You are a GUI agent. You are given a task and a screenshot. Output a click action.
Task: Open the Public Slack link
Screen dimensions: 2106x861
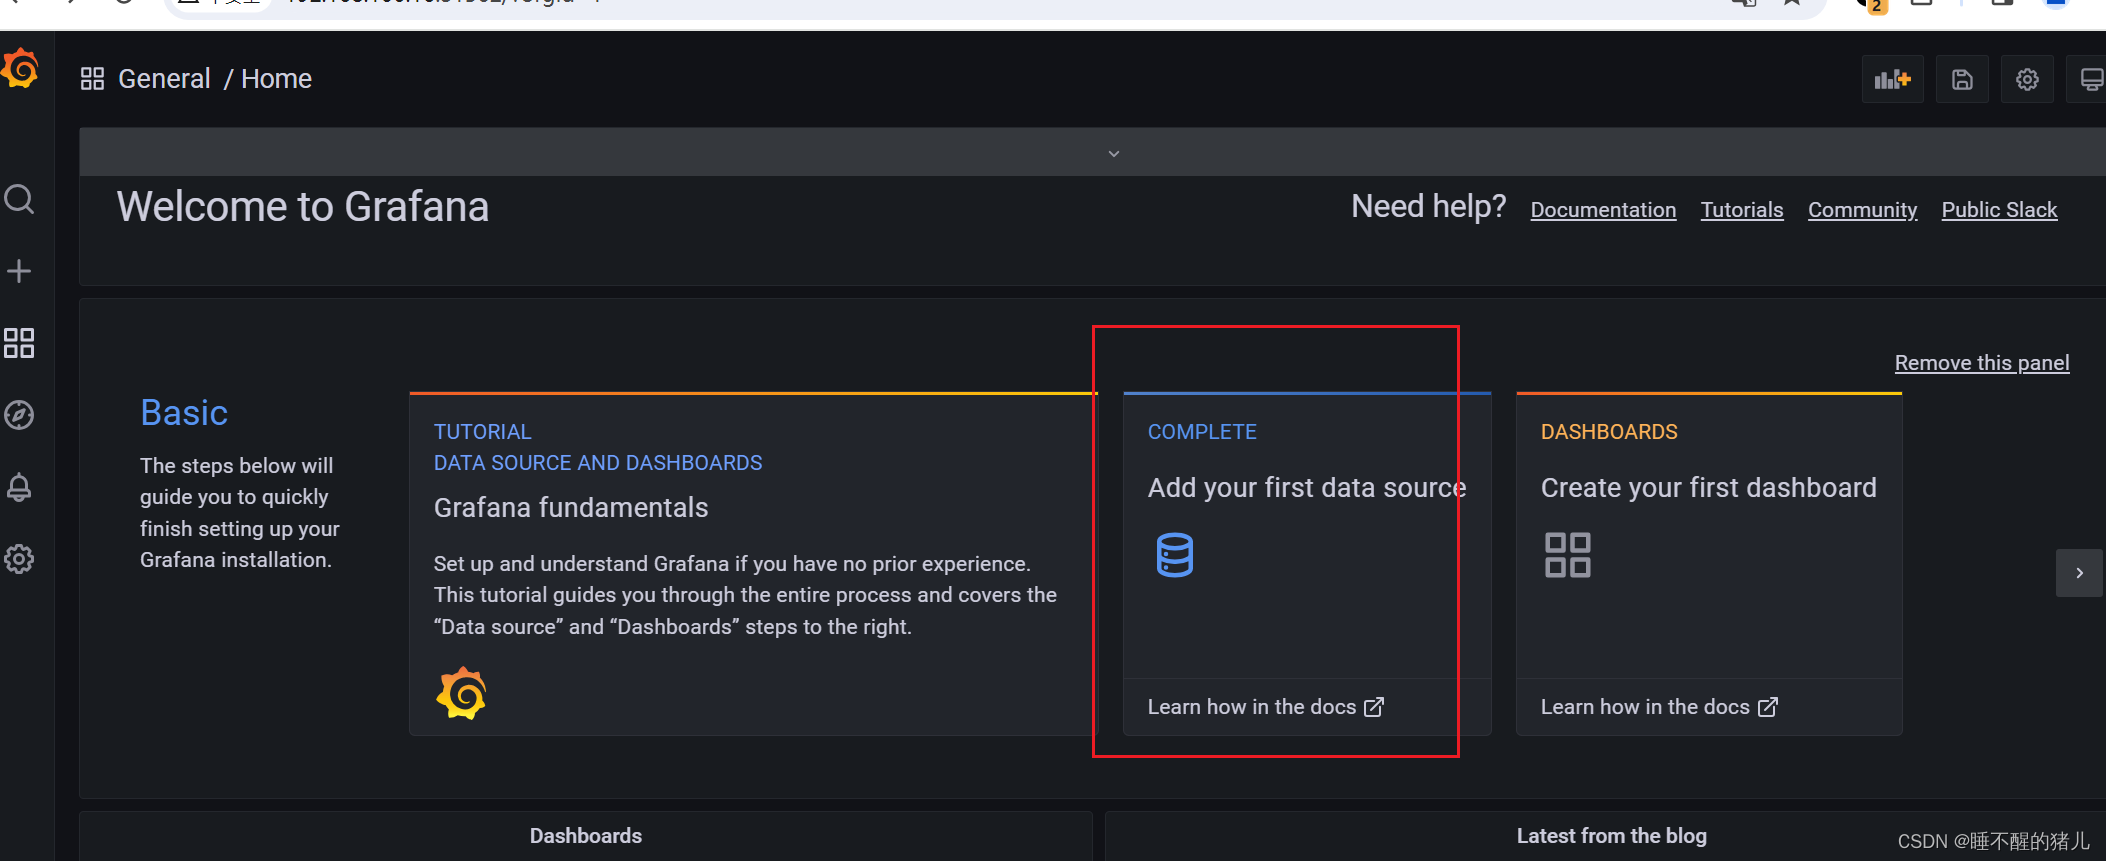click(1999, 210)
